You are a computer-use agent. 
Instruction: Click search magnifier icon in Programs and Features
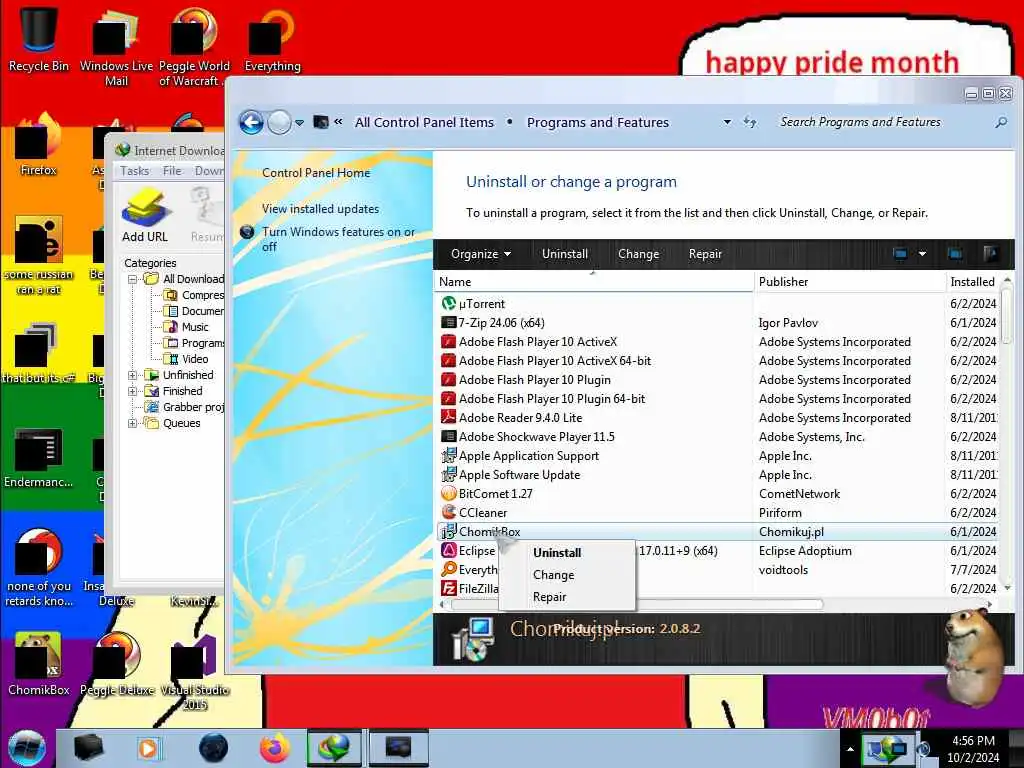pyautogui.click(x=1000, y=122)
